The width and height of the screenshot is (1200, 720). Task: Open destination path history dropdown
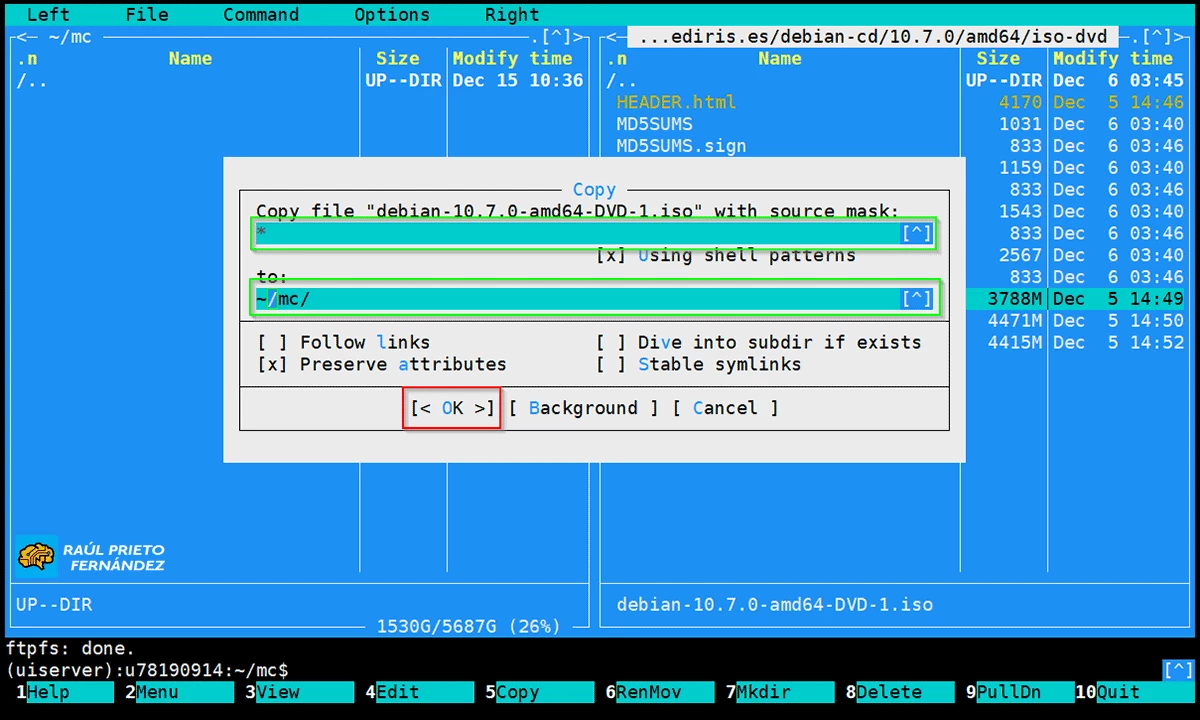point(916,298)
